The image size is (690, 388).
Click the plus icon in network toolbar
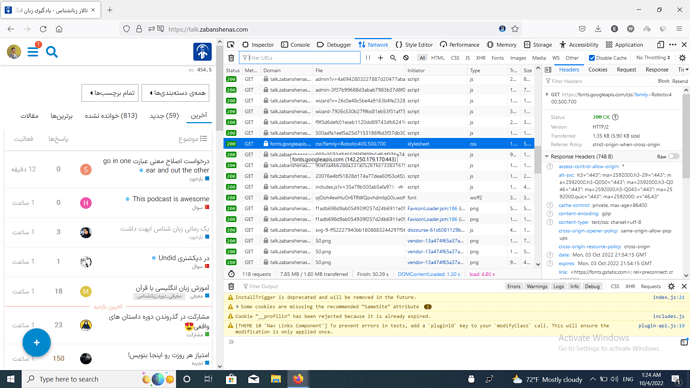pyautogui.click(x=380, y=58)
